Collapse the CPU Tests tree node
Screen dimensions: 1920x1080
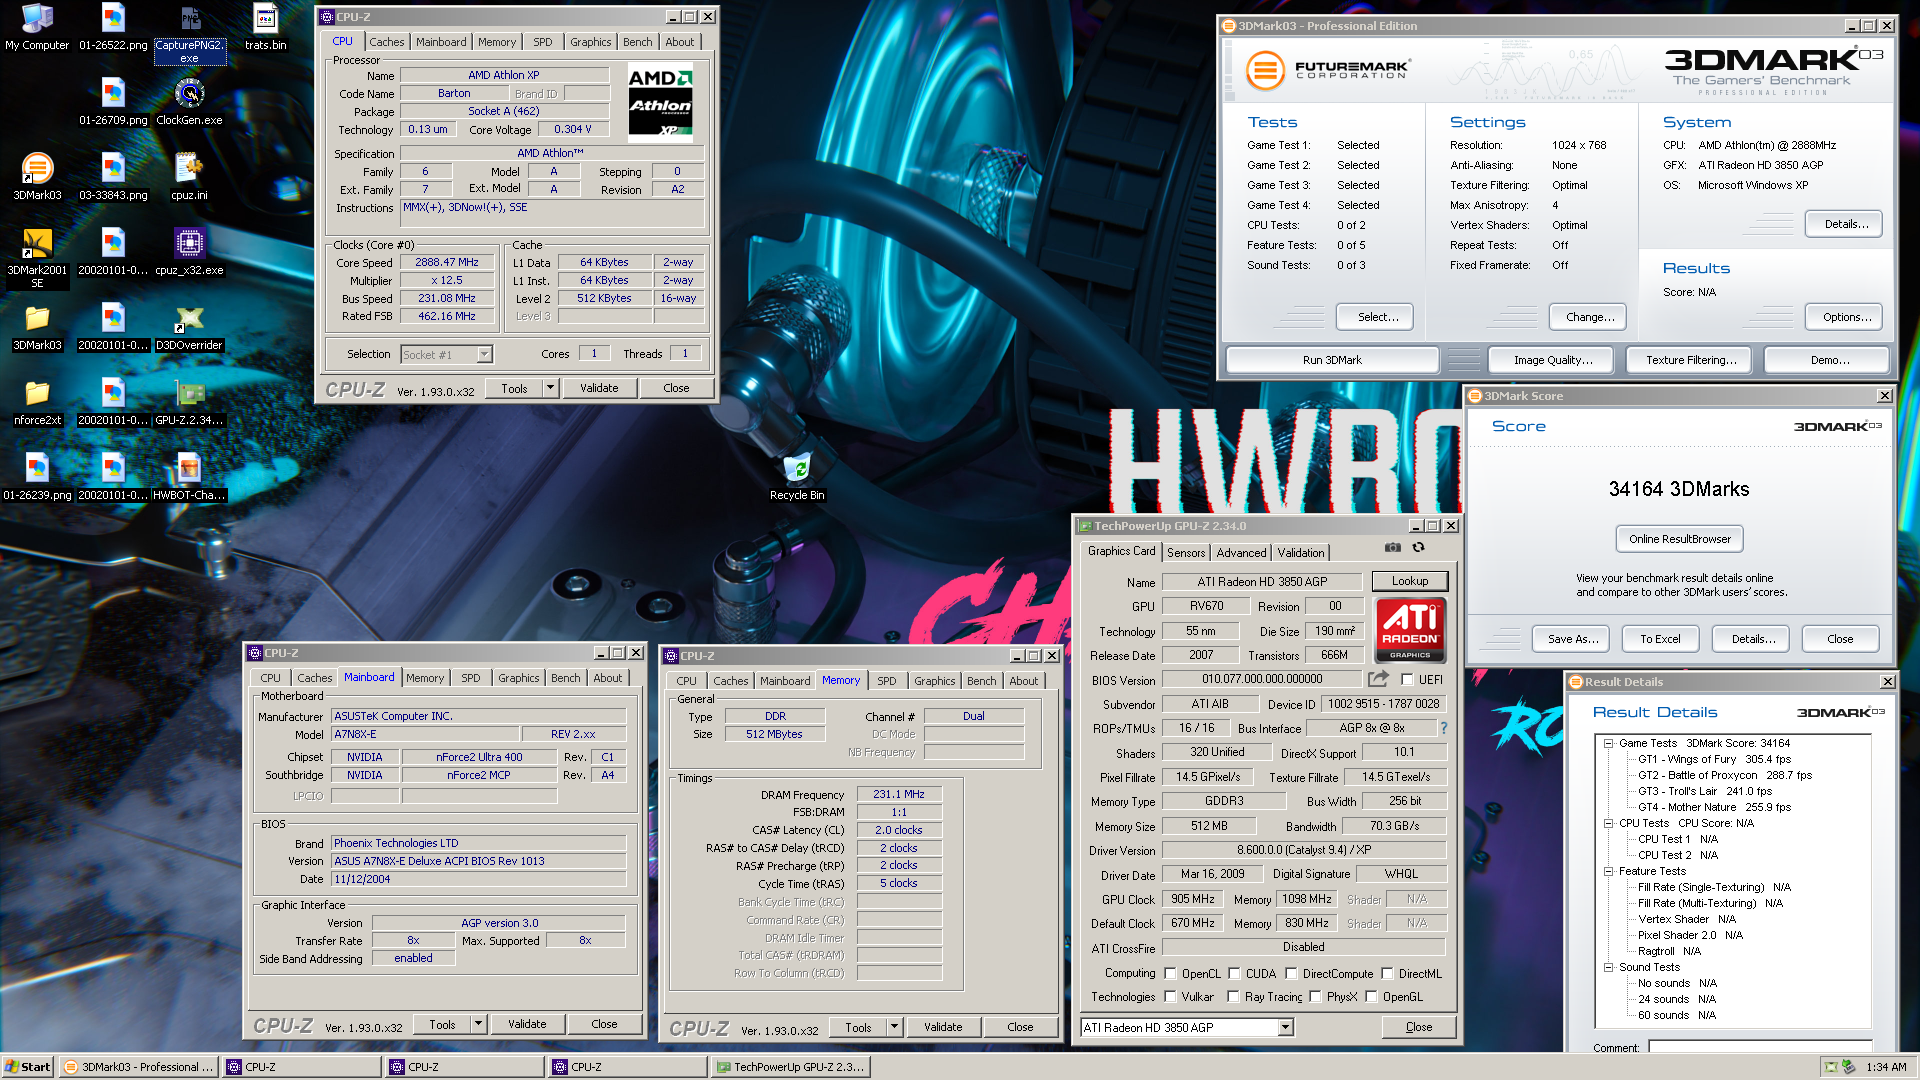1608,823
